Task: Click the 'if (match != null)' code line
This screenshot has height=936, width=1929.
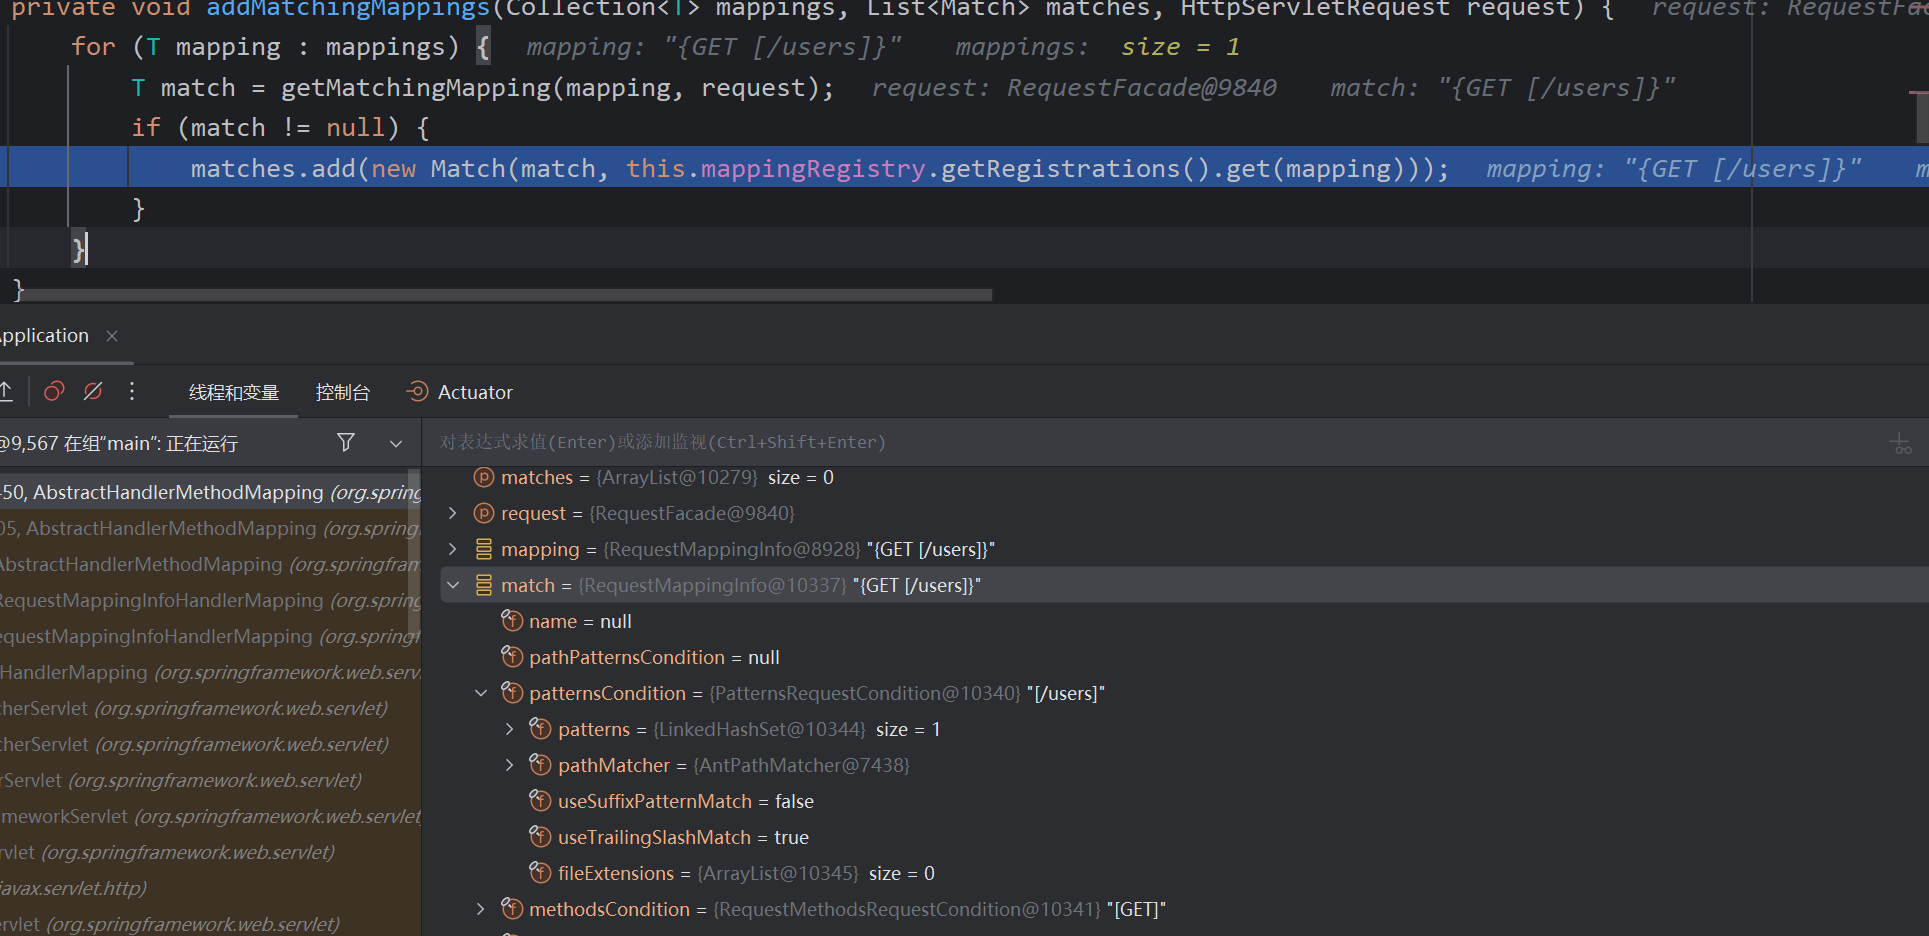Action: pos(280,127)
